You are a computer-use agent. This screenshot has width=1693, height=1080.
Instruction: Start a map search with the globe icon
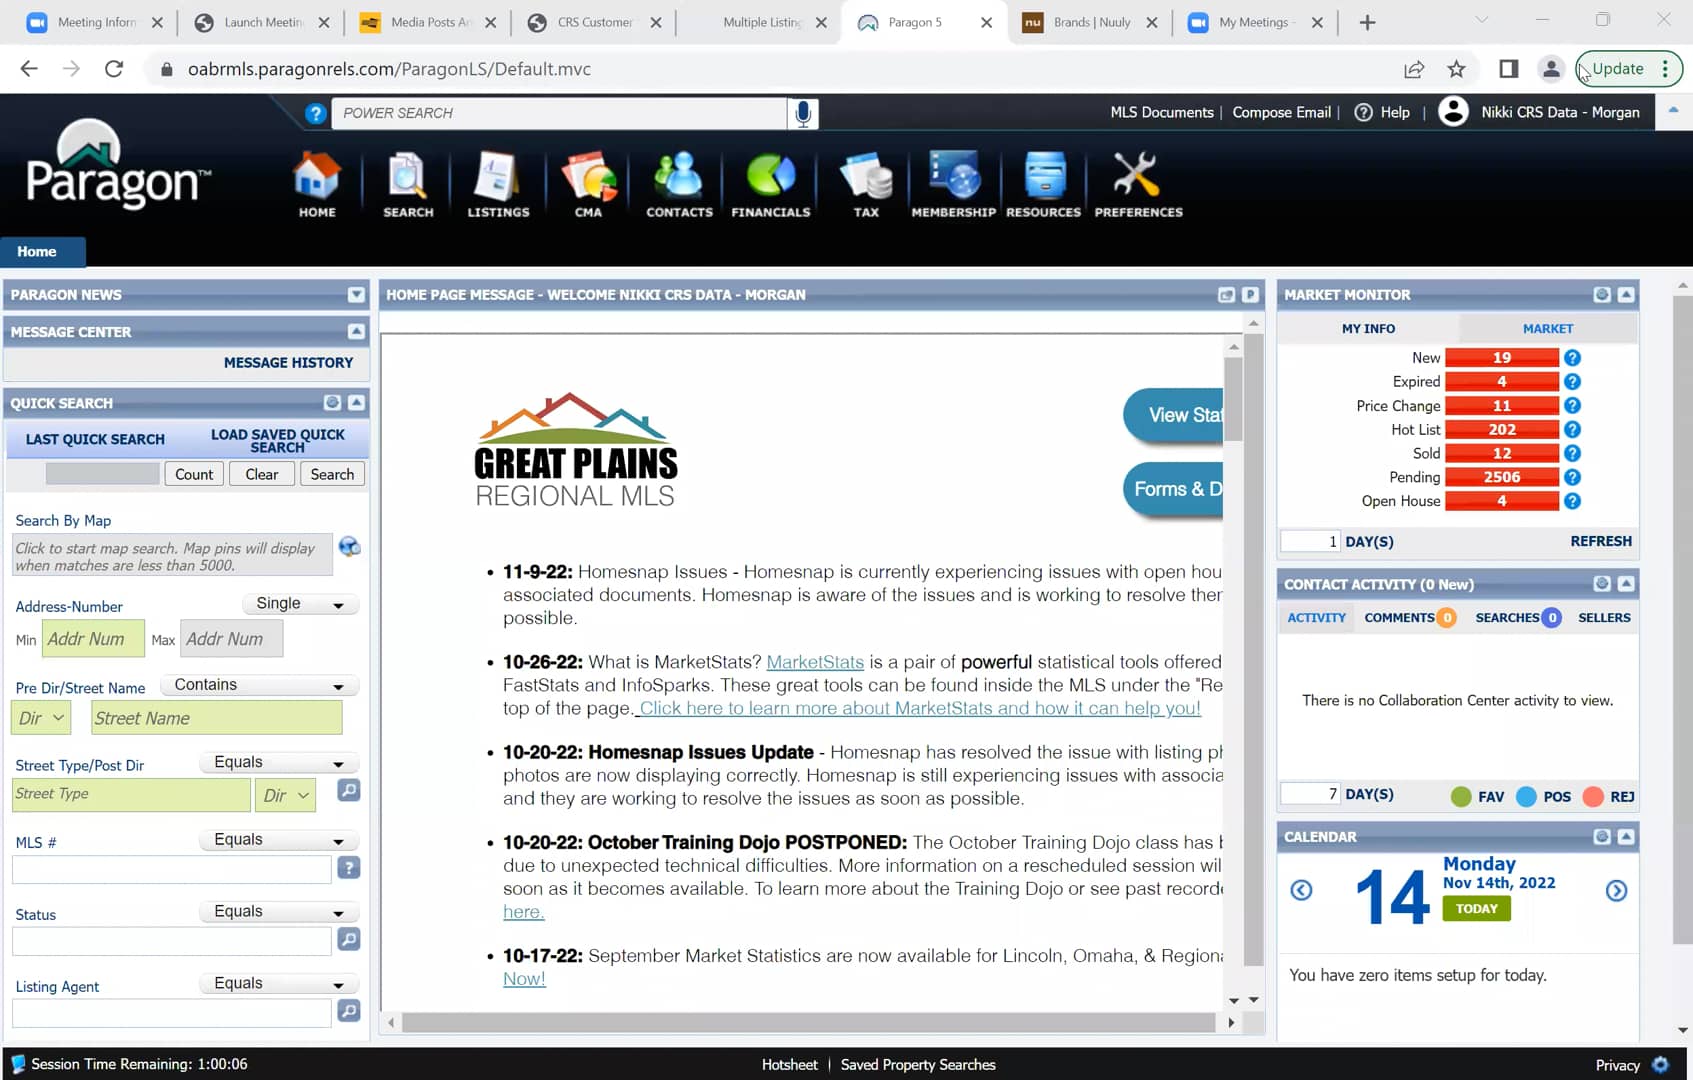[349, 547]
